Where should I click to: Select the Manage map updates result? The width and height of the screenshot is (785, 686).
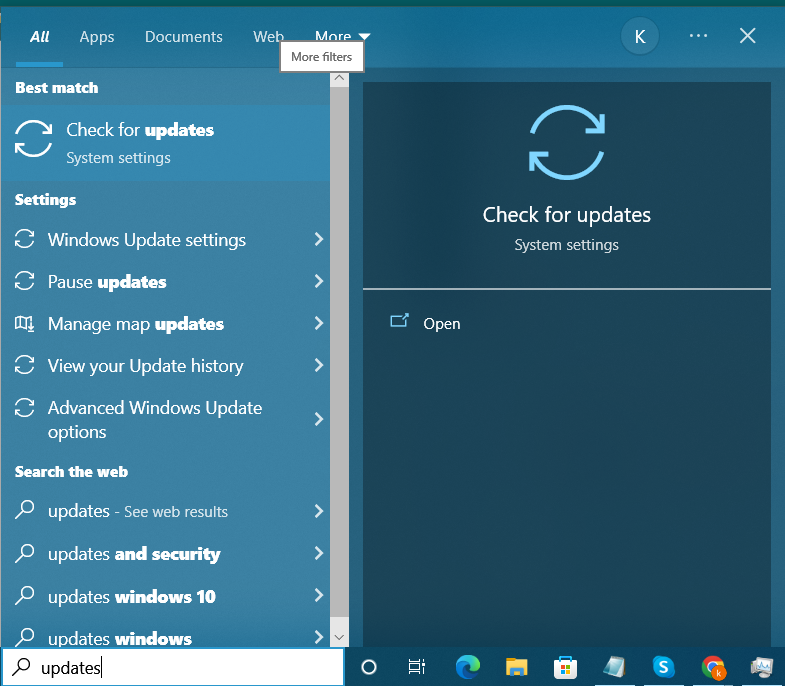coord(165,323)
